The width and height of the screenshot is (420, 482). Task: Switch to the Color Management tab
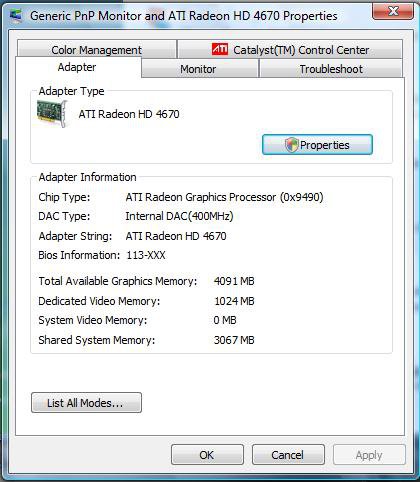coord(97,49)
